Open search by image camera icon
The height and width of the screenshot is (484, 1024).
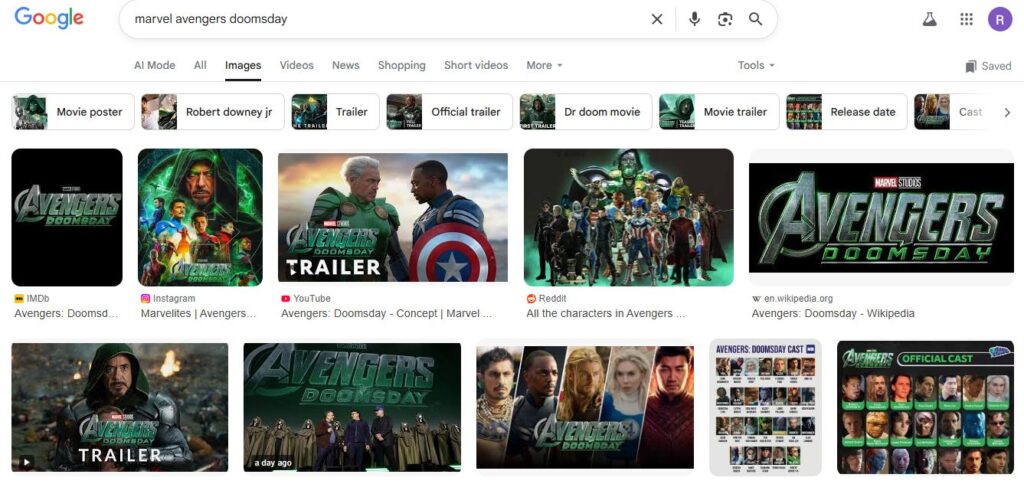coord(725,20)
